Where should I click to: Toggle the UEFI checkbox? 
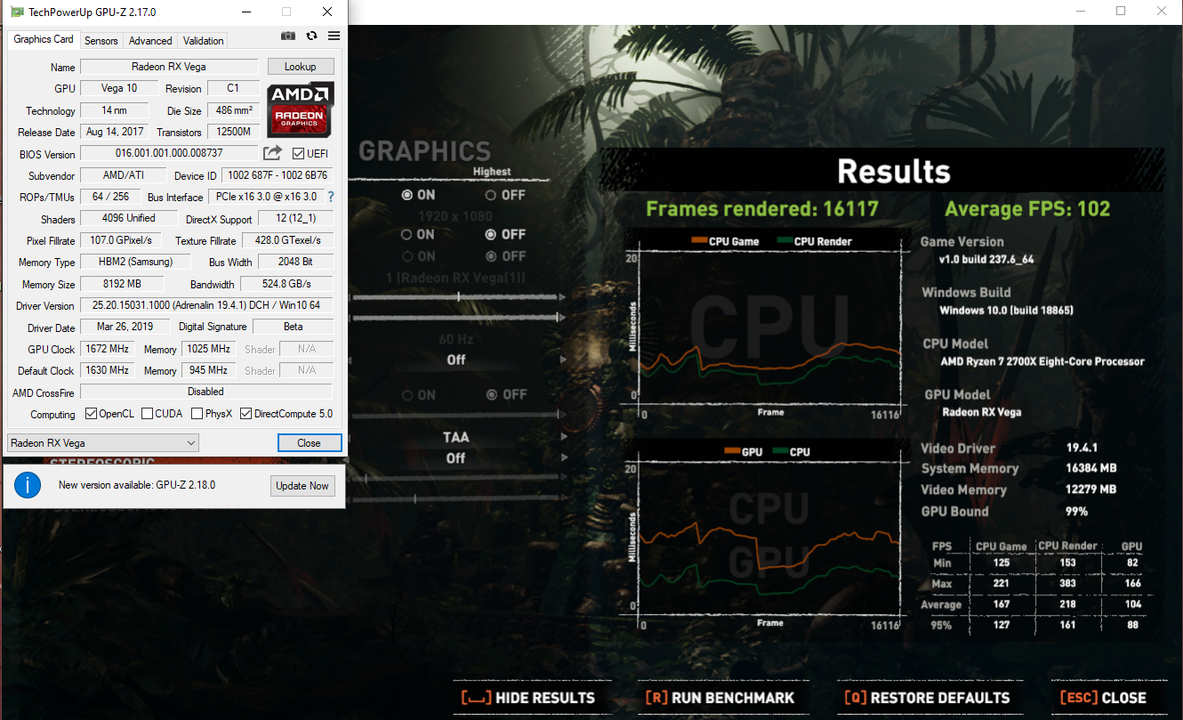[x=298, y=153]
